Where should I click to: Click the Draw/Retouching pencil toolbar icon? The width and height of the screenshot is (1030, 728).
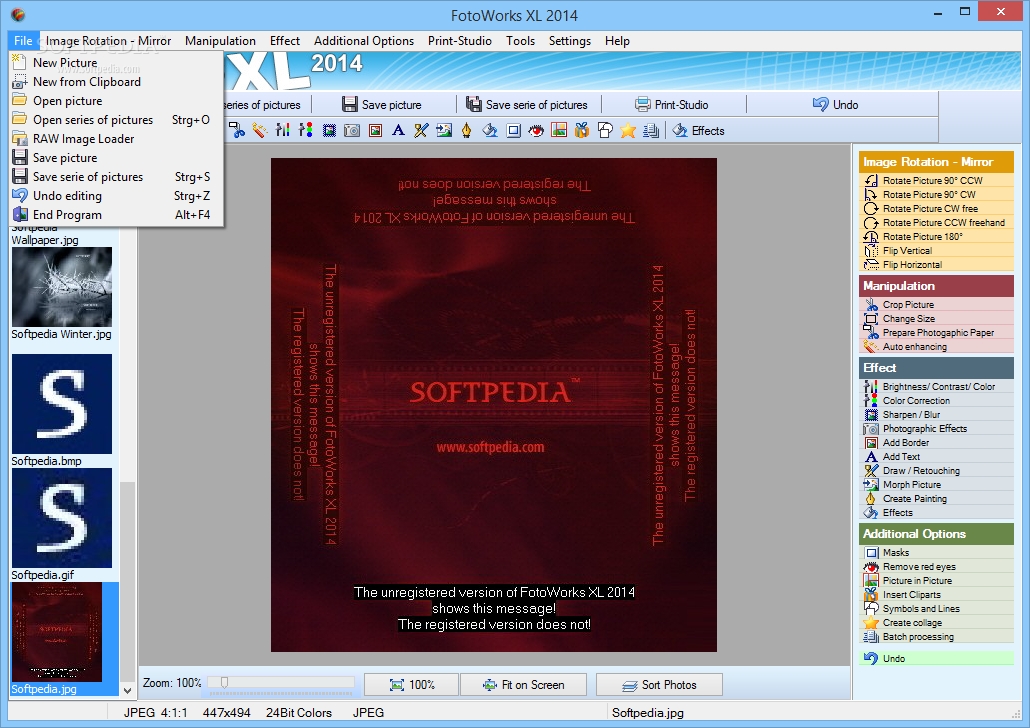coord(421,130)
